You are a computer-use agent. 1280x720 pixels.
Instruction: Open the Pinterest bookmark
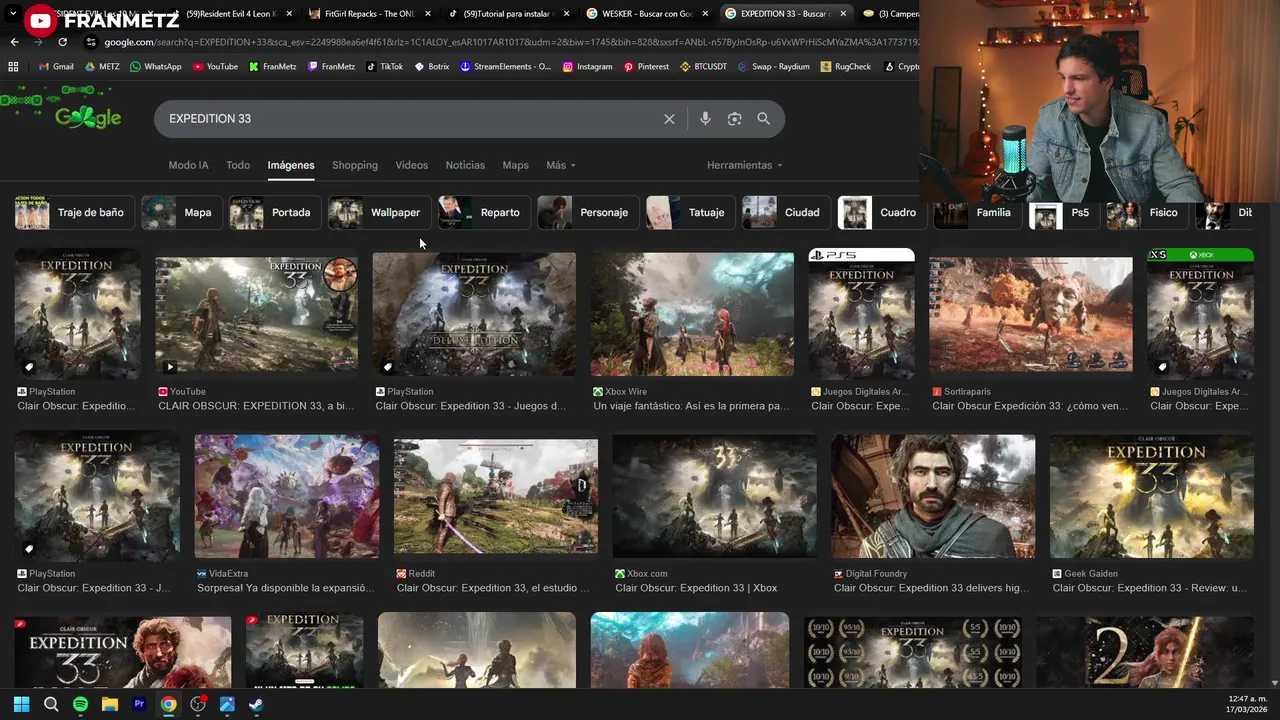coord(646,67)
